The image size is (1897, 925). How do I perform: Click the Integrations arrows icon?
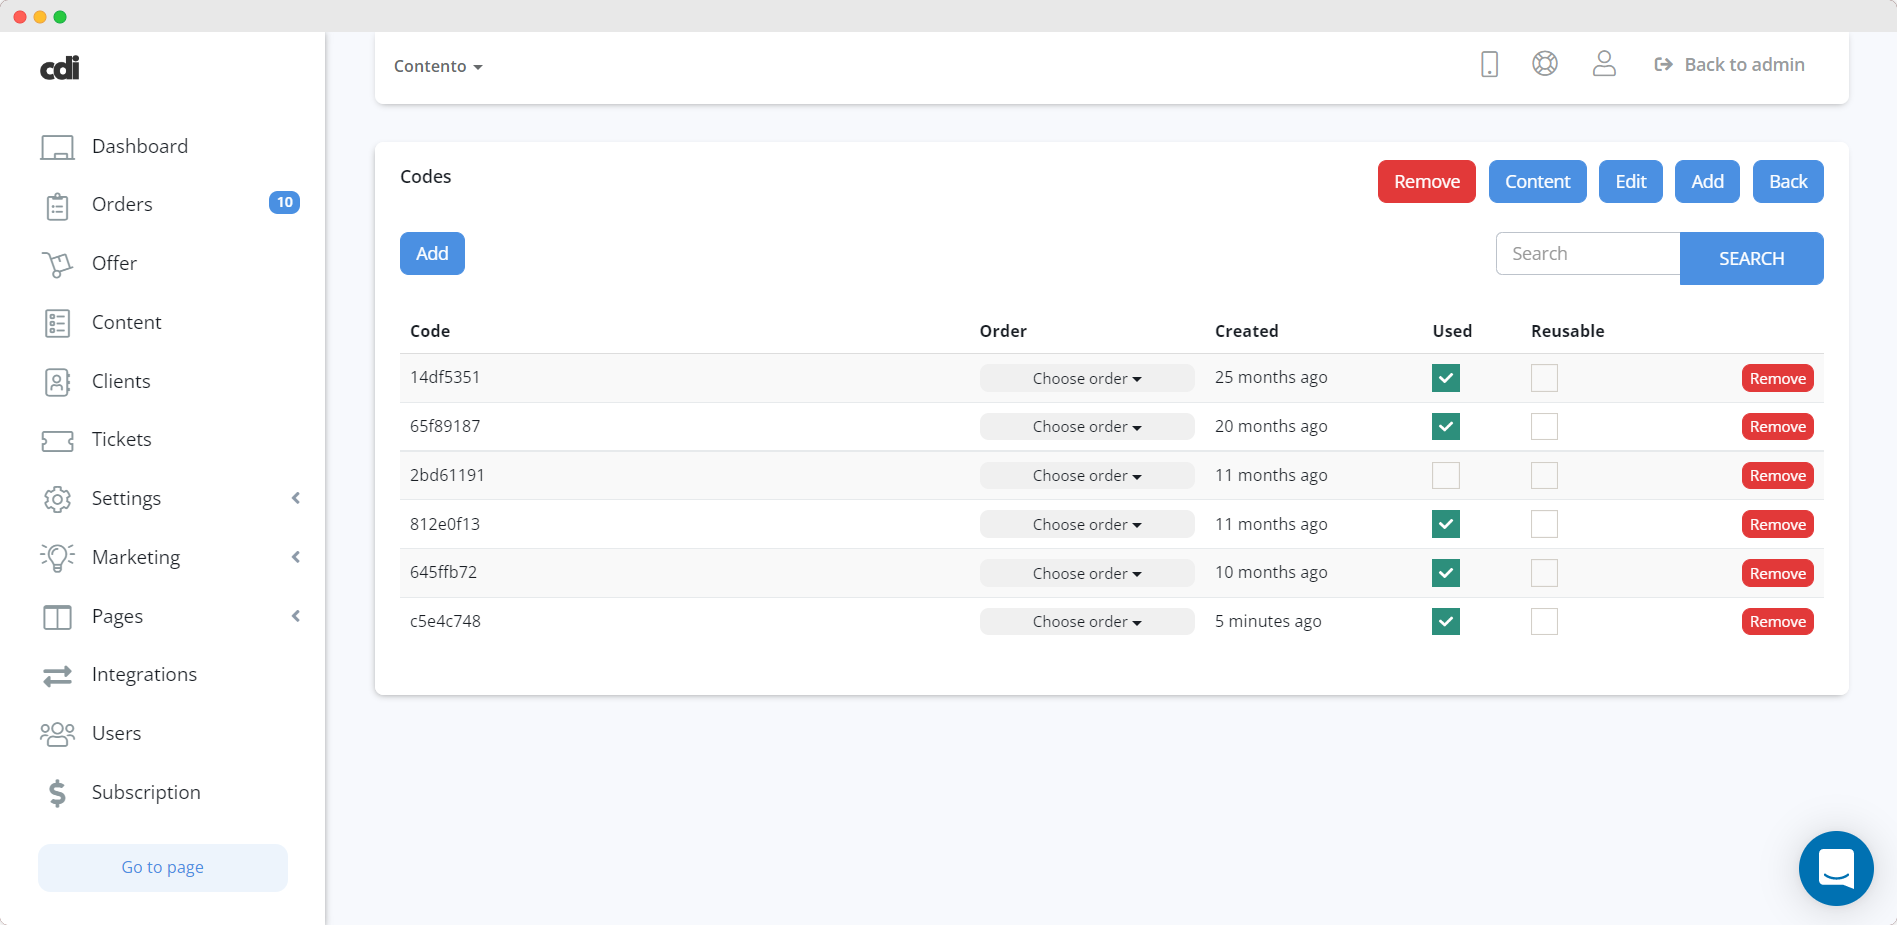click(x=57, y=676)
